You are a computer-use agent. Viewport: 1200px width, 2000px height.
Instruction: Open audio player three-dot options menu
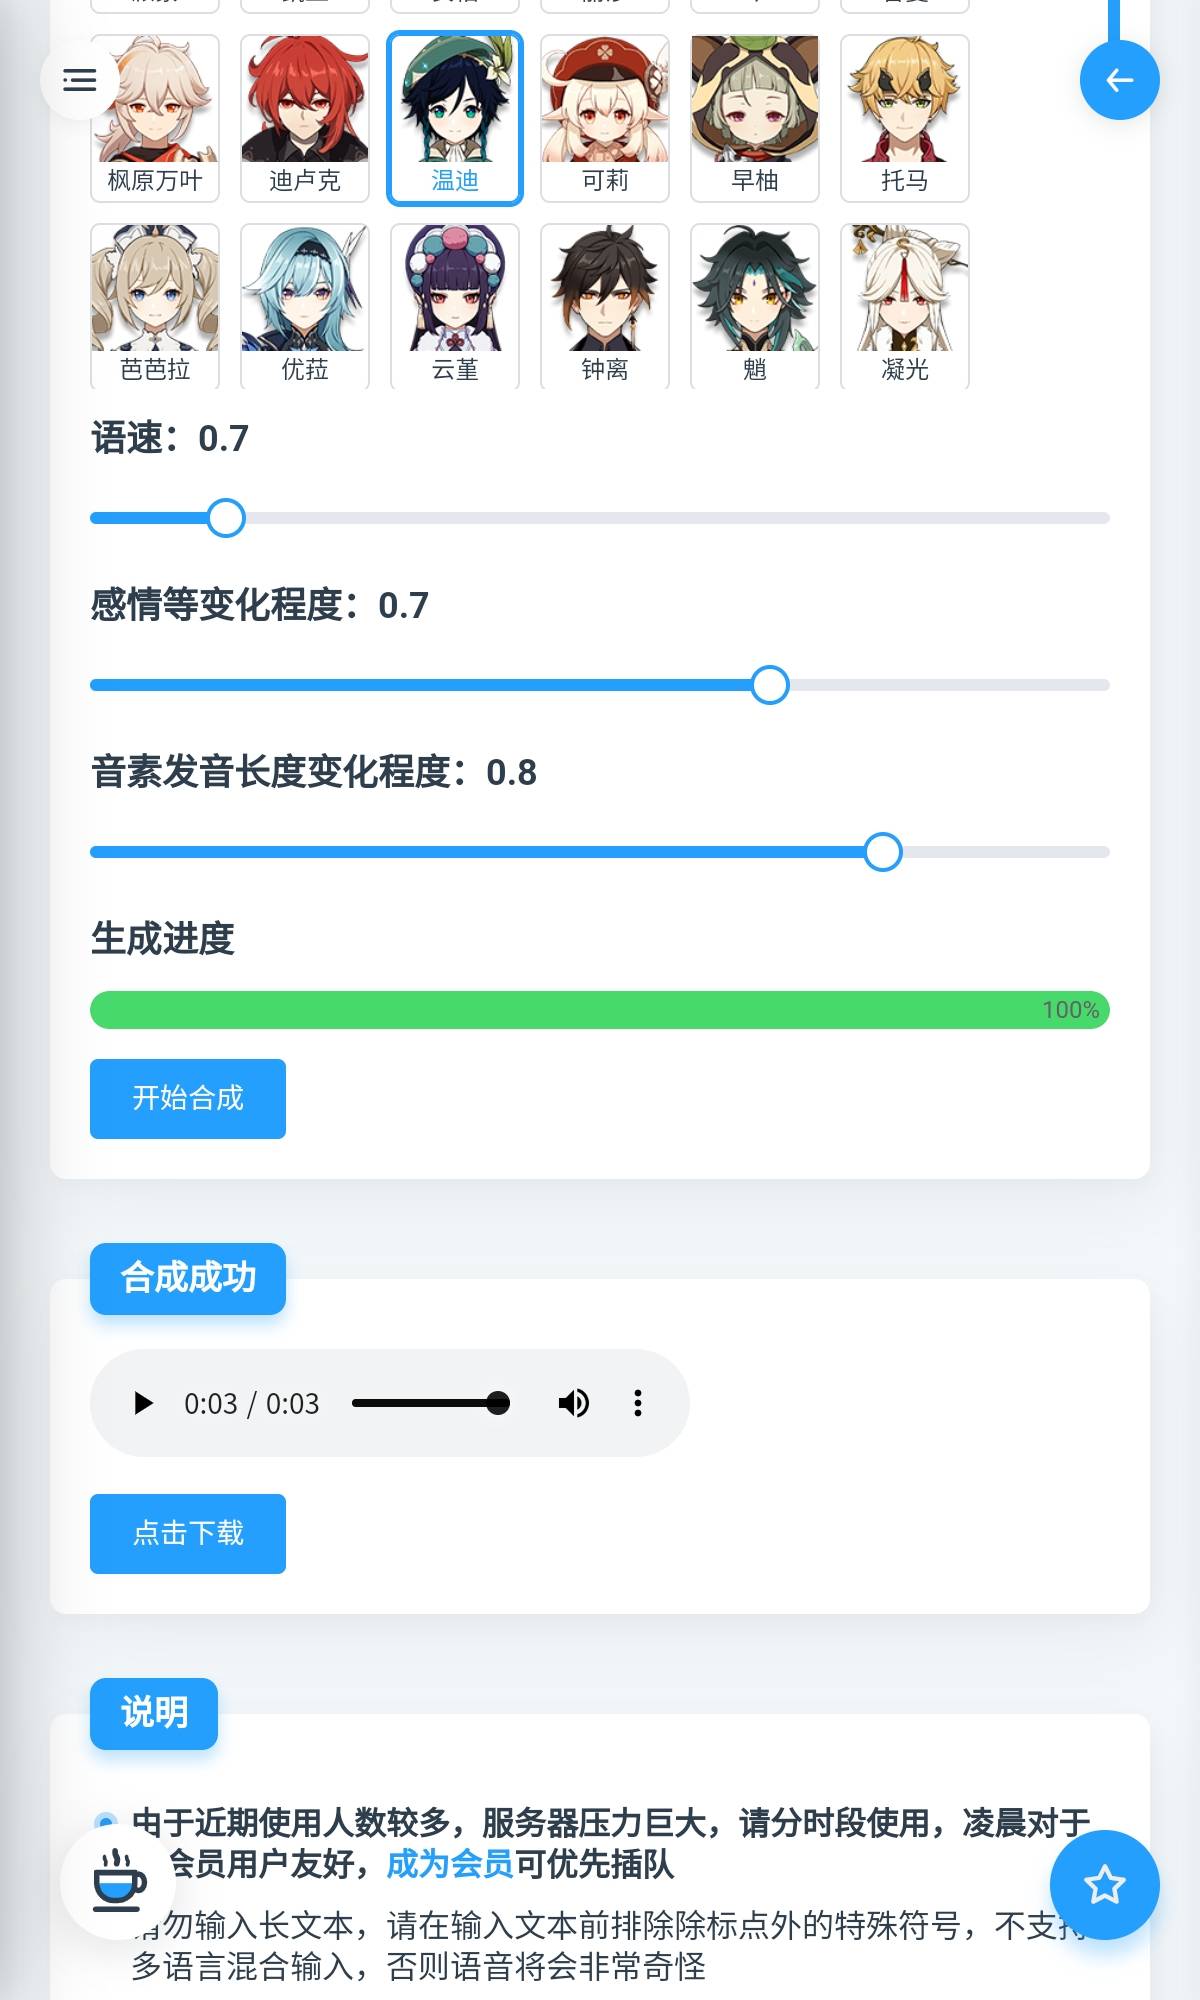(x=638, y=1403)
